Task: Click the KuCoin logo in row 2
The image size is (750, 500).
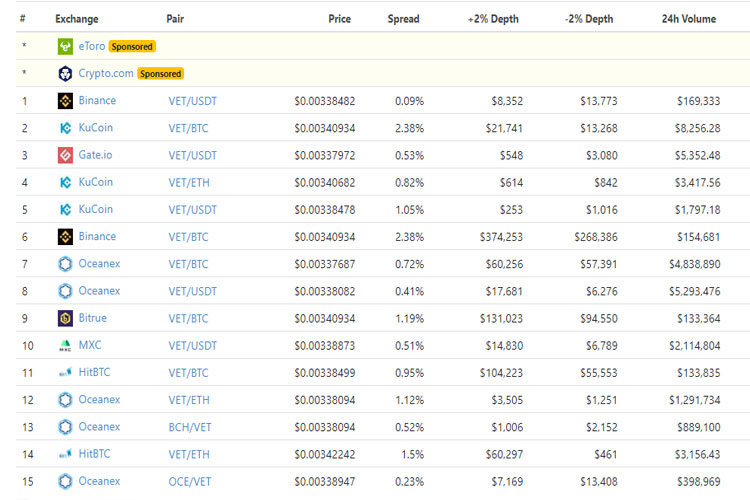Action: [65, 128]
